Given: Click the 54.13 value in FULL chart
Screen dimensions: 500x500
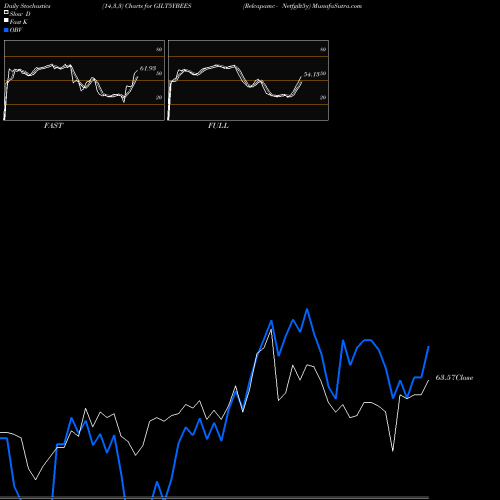Looking at the screenshot, I should [312, 74].
